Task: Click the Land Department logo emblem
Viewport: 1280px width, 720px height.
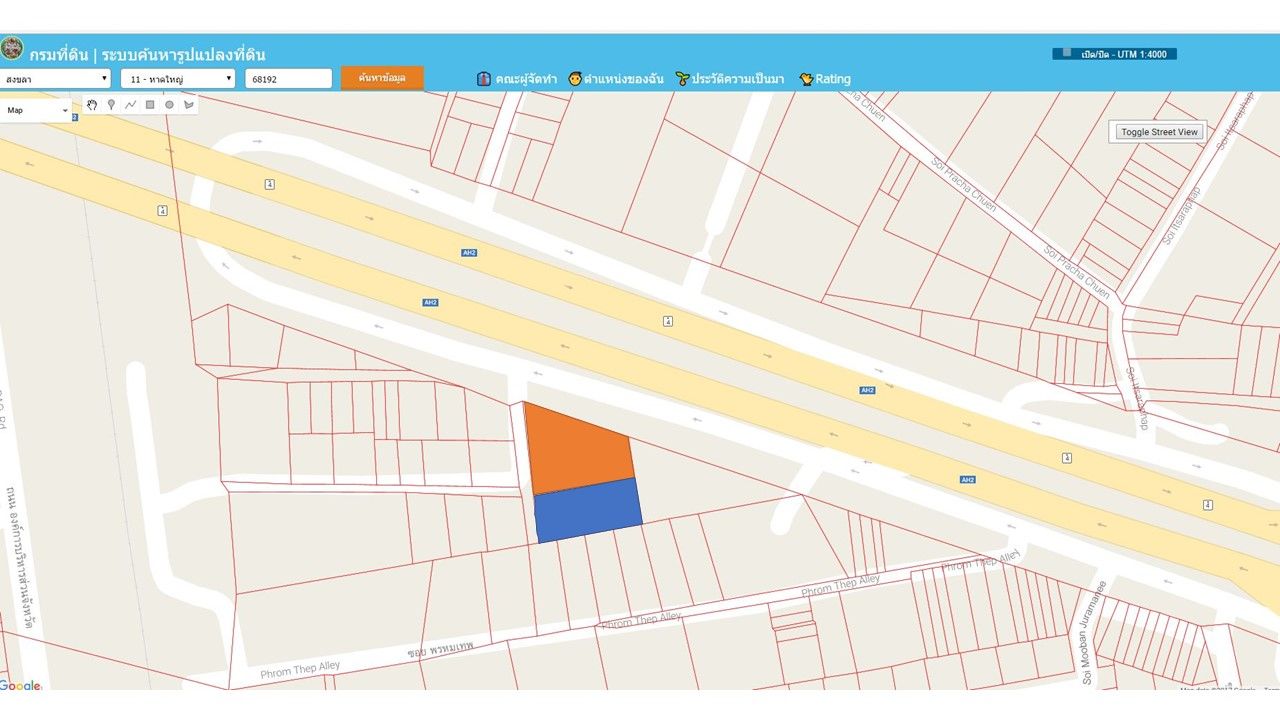Action: pyautogui.click(x=12, y=49)
